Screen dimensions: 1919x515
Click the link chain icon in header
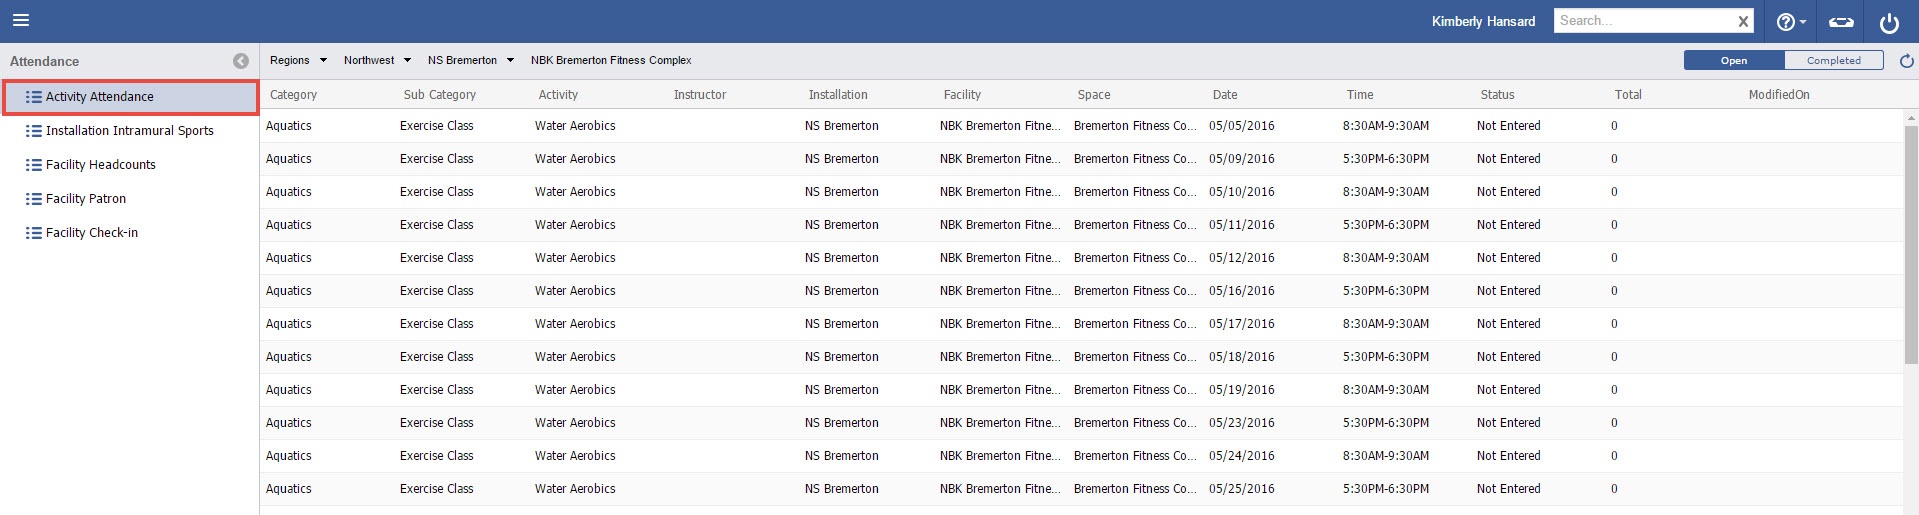1841,22
